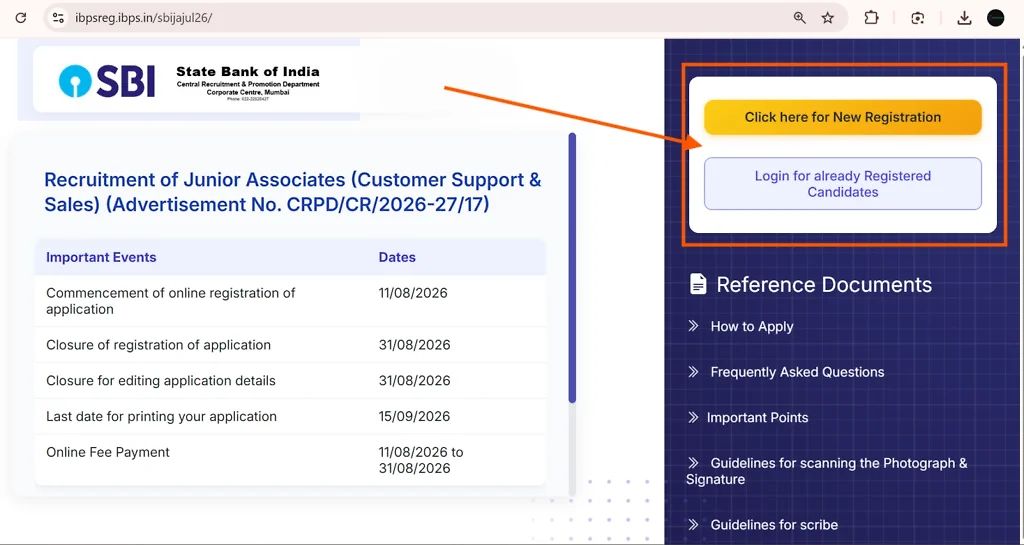
Task: Open the browser downloads icon
Action: 964,18
